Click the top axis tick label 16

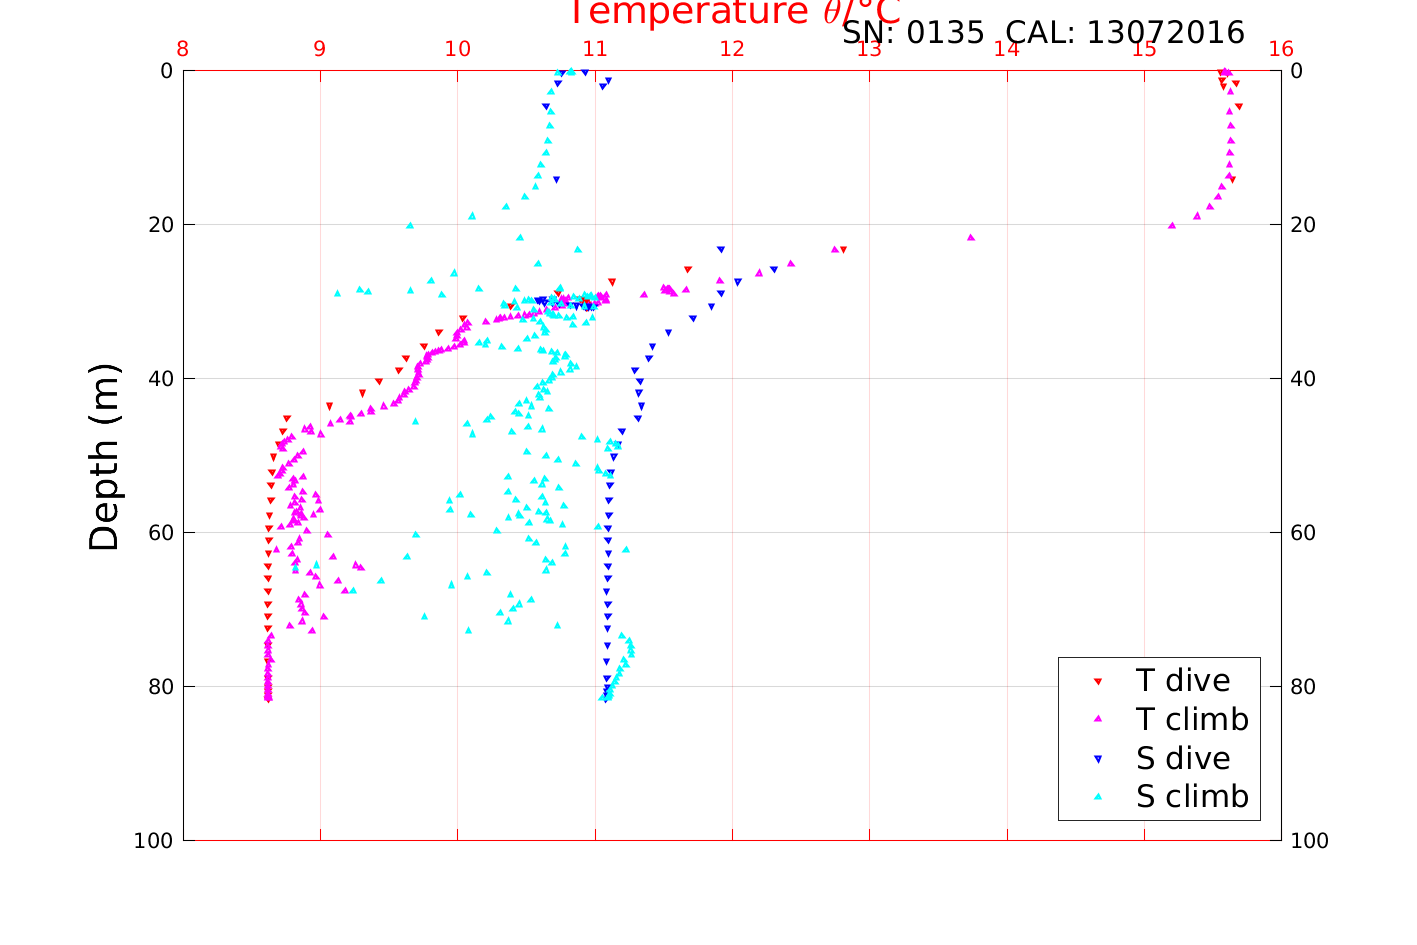pyautogui.click(x=1281, y=49)
